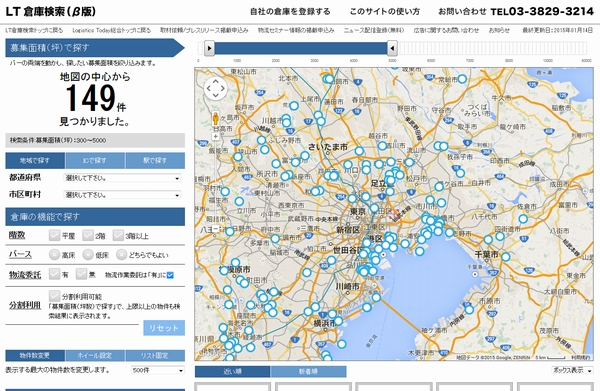The width and height of the screenshot is (600, 391).
Task: Open the 500件 maximum results dropdown
Action: point(158,370)
